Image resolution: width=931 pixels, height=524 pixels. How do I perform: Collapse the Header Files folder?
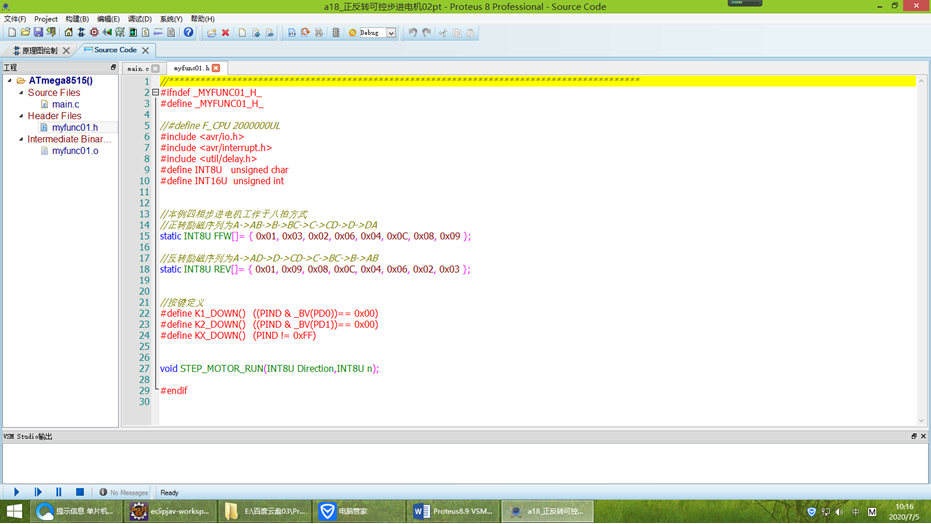[21, 116]
